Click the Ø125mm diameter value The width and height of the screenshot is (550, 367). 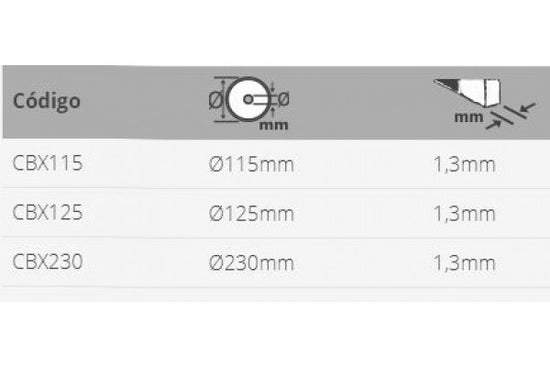[251, 213]
